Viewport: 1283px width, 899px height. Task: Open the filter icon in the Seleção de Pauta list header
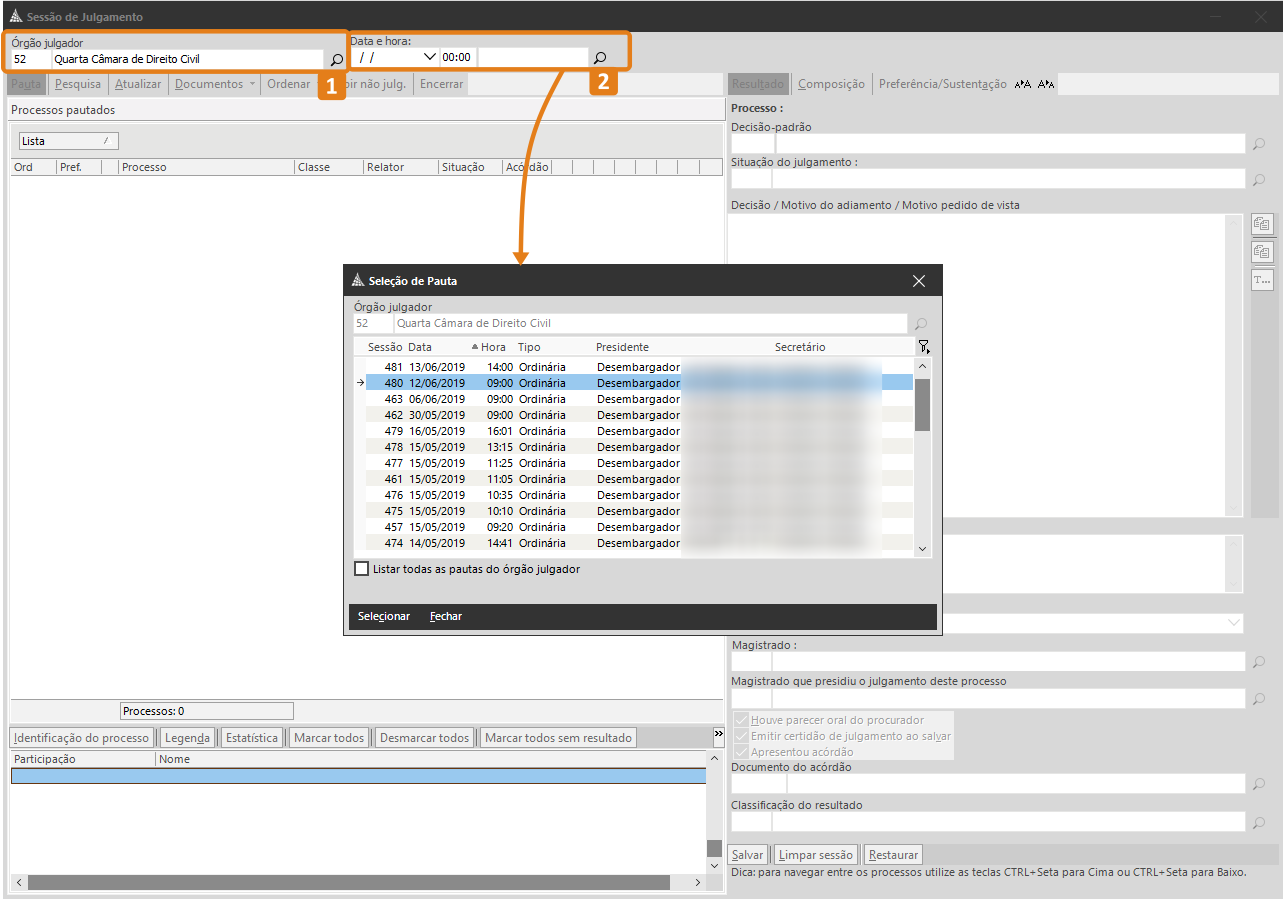tap(923, 347)
